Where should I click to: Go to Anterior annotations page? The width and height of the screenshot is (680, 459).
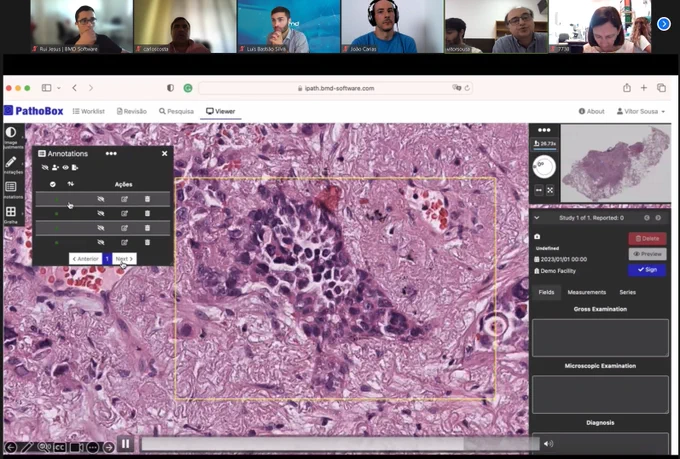[85, 259]
